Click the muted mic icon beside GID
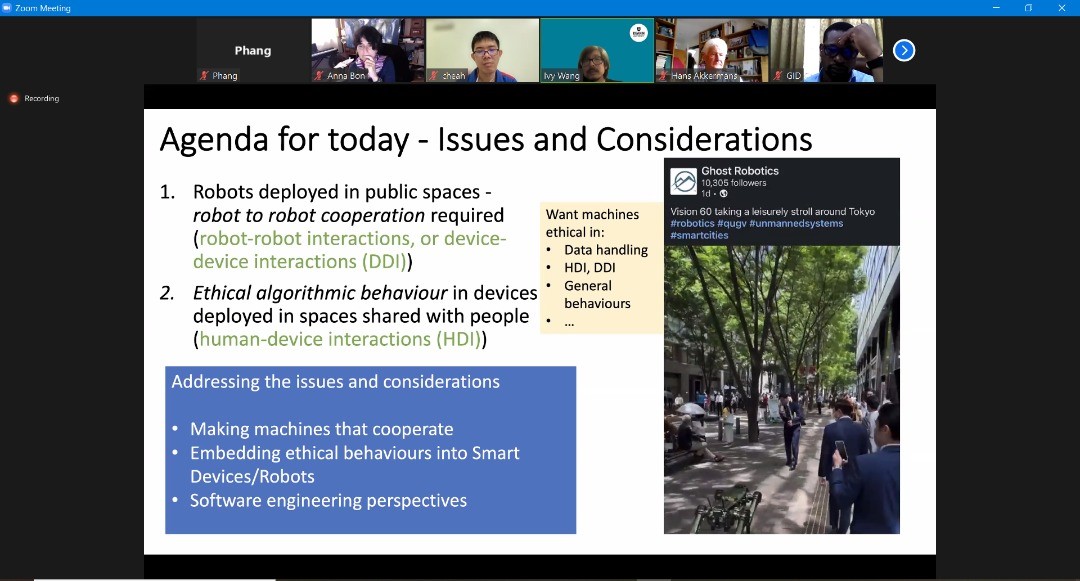This screenshot has height=581, width=1080. 778,76
